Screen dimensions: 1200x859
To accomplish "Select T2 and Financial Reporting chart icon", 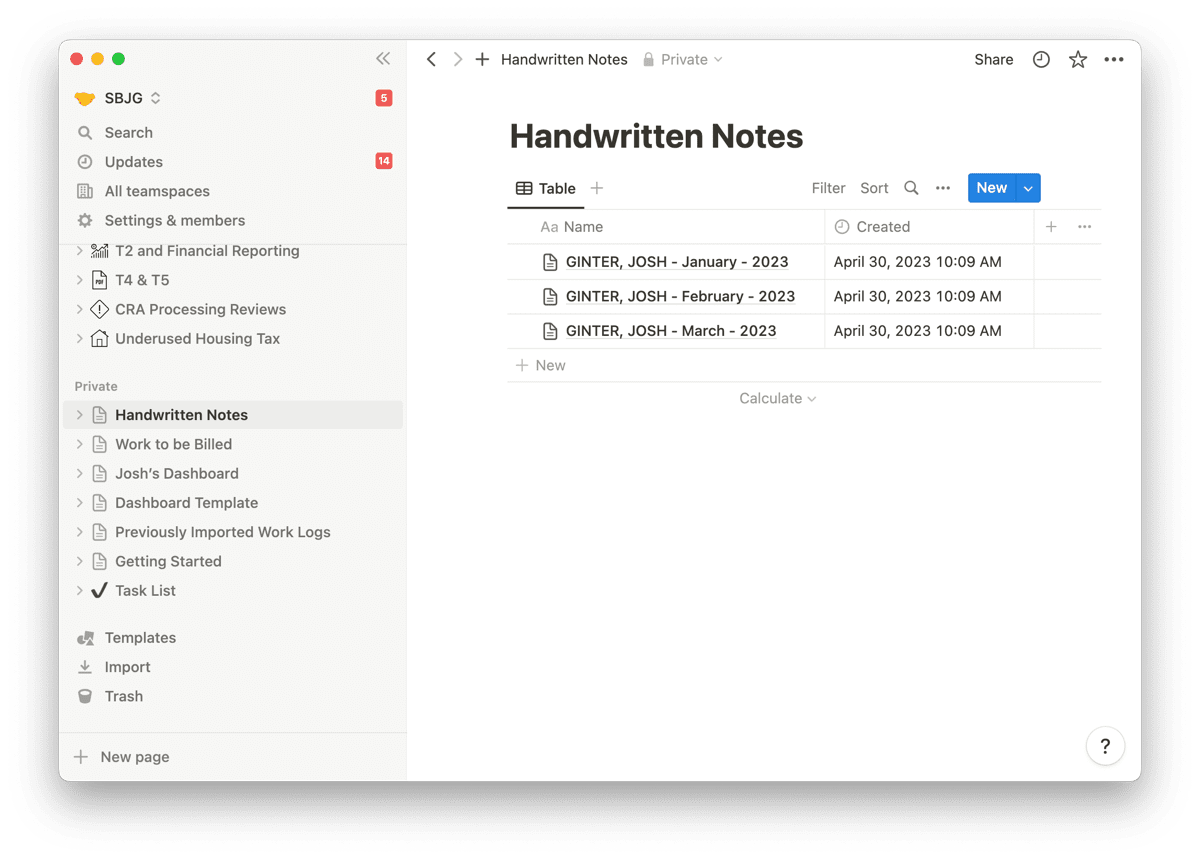I will [x=99, y=251].
